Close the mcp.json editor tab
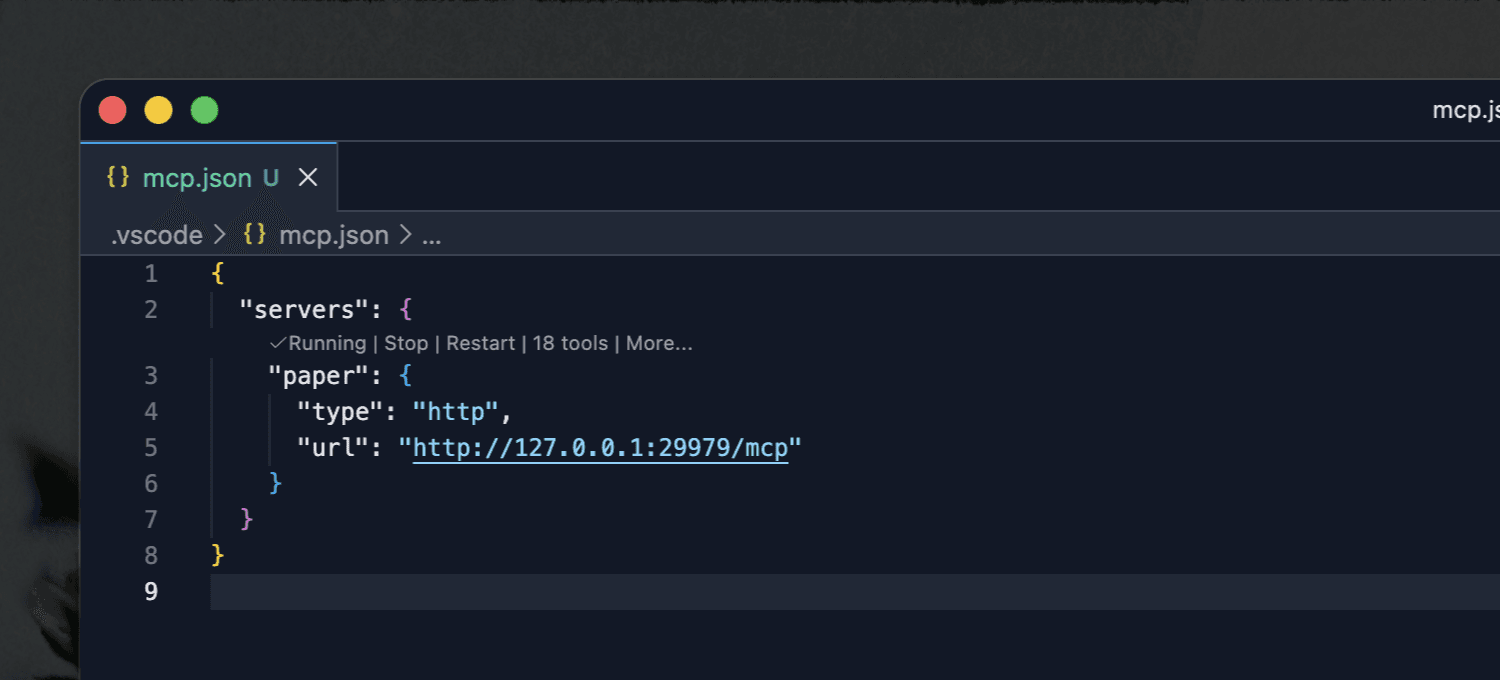Image resolution: width=1500 pixels, height=680 pixels. (308, 177)
